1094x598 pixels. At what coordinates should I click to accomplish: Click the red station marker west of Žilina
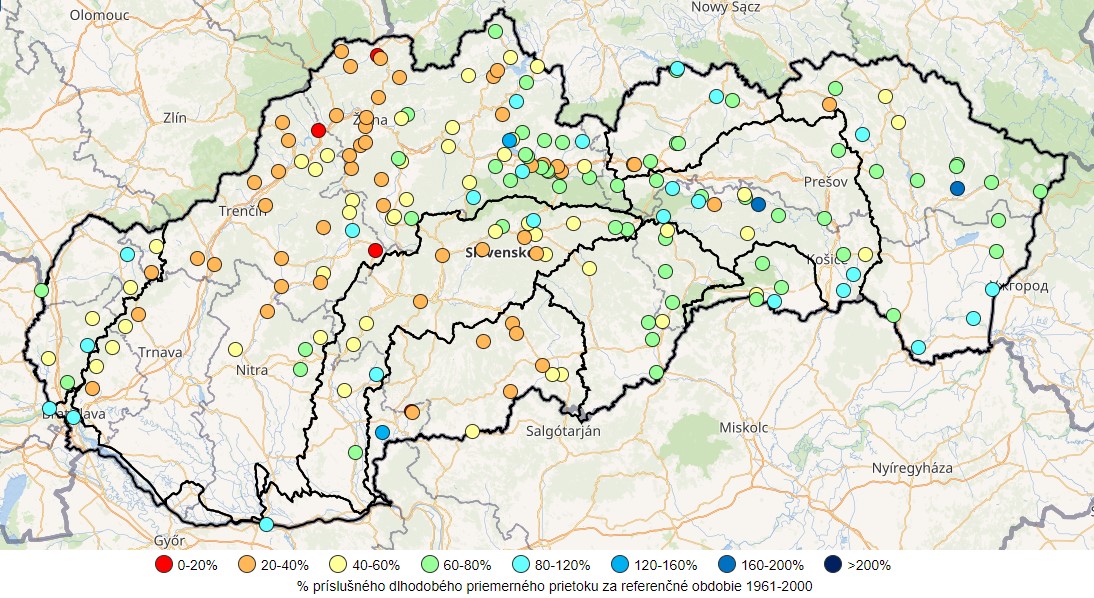tap(318, 130)
